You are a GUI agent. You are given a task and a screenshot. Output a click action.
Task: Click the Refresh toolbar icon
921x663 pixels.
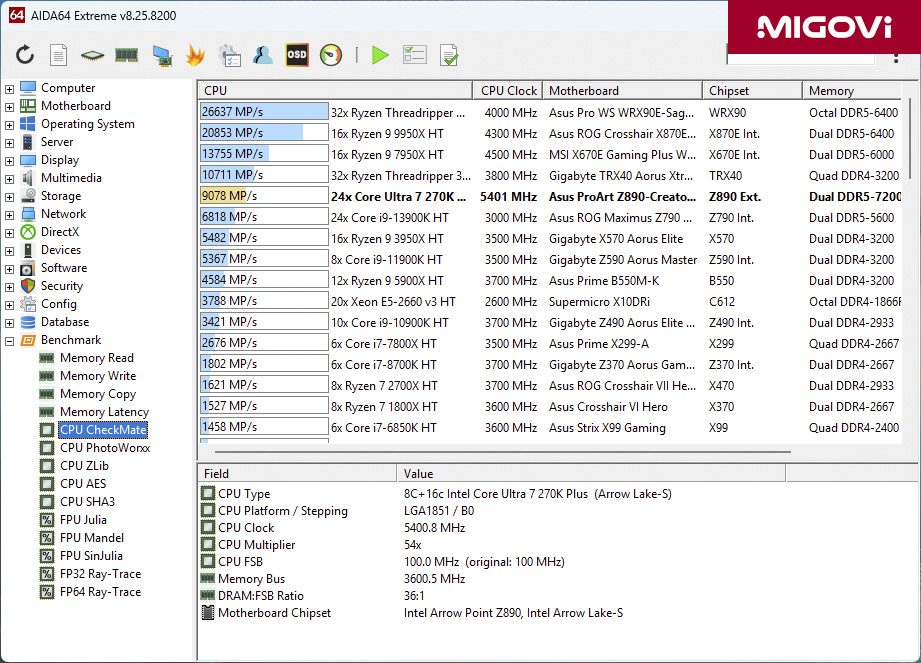point(25,55)
